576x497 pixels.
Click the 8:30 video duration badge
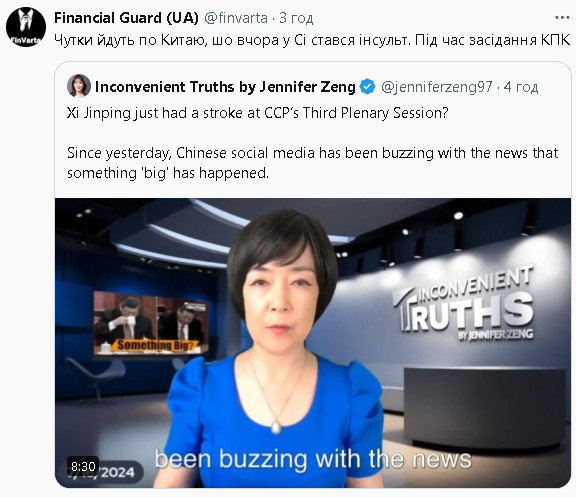[x=83, y=466]
